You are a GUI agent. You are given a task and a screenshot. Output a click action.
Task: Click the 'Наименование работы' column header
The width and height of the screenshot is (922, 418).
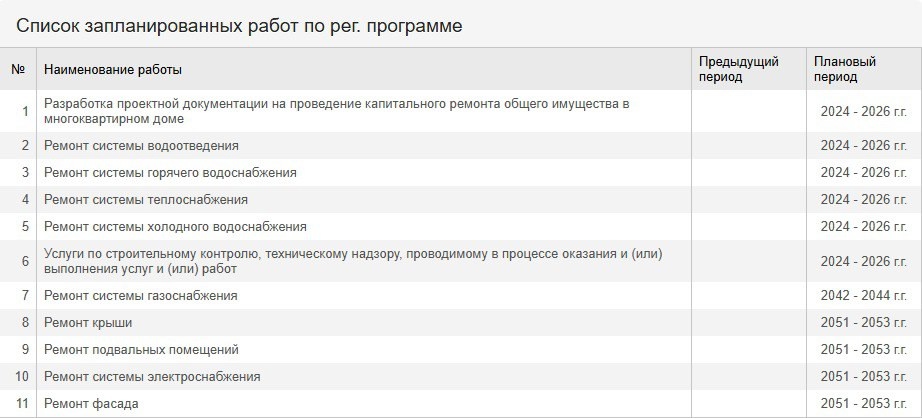(363, 69)
